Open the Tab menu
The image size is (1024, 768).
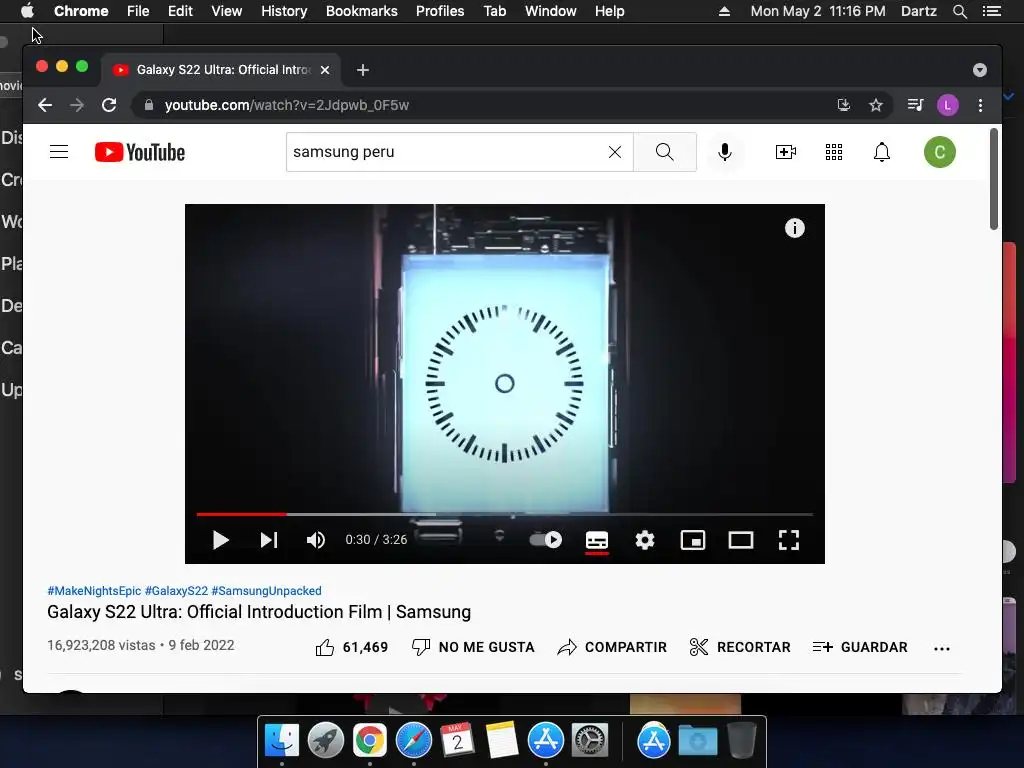coord(494,11)
